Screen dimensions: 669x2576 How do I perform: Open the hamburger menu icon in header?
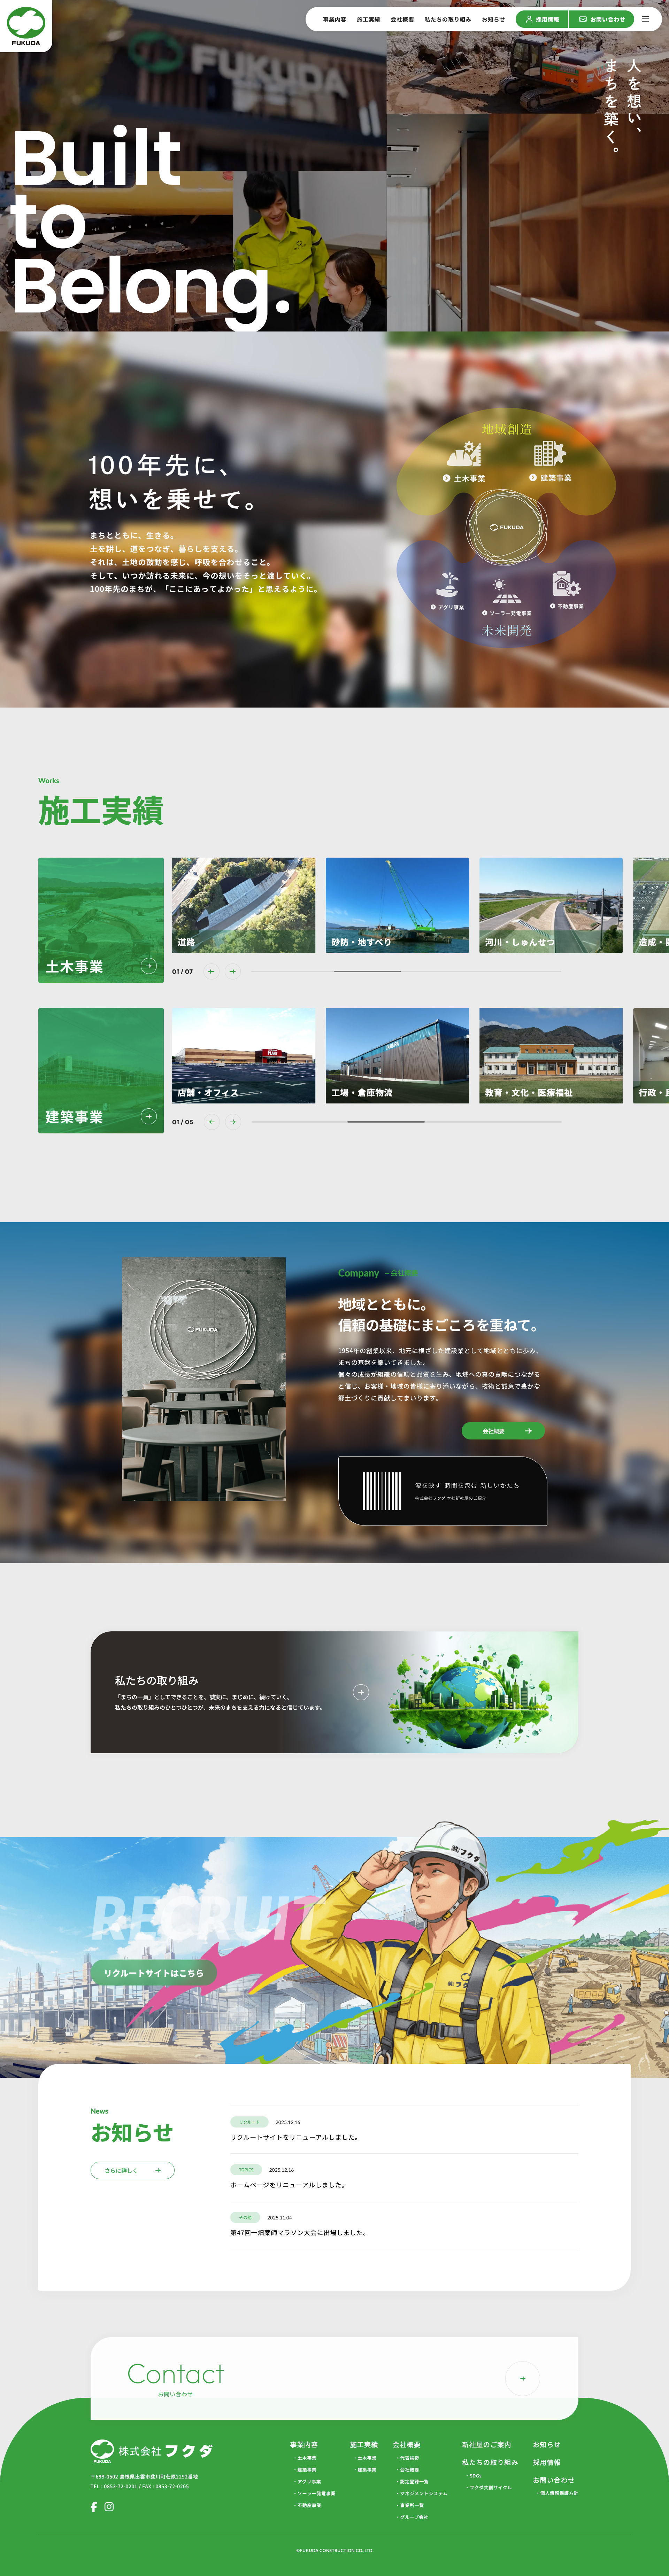pos(645,19)
